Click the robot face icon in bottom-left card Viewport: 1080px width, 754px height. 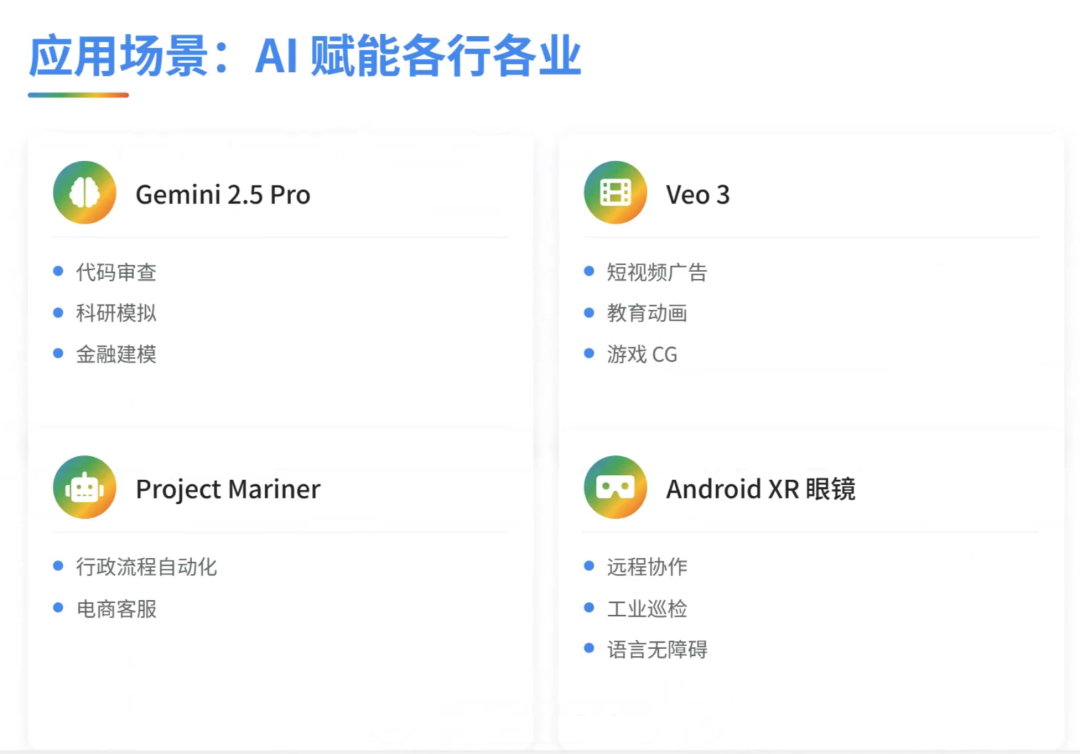coord(84,487)
